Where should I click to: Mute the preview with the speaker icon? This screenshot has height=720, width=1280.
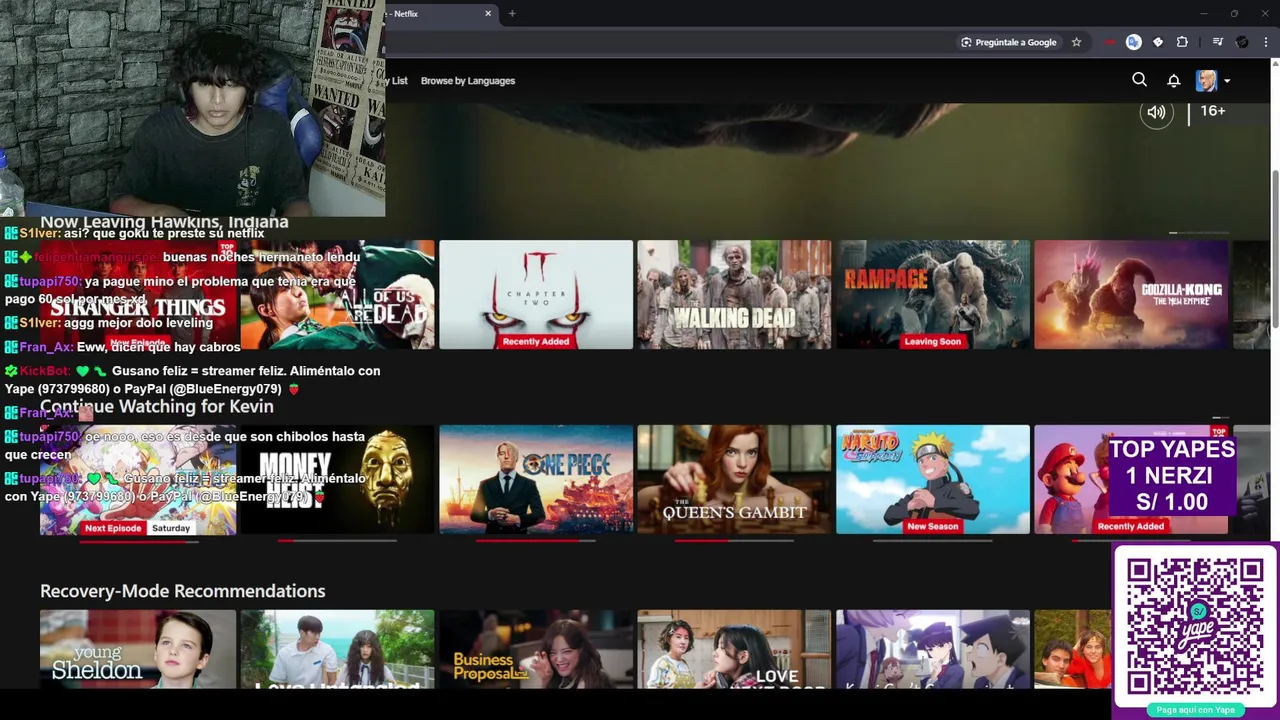1156,112
